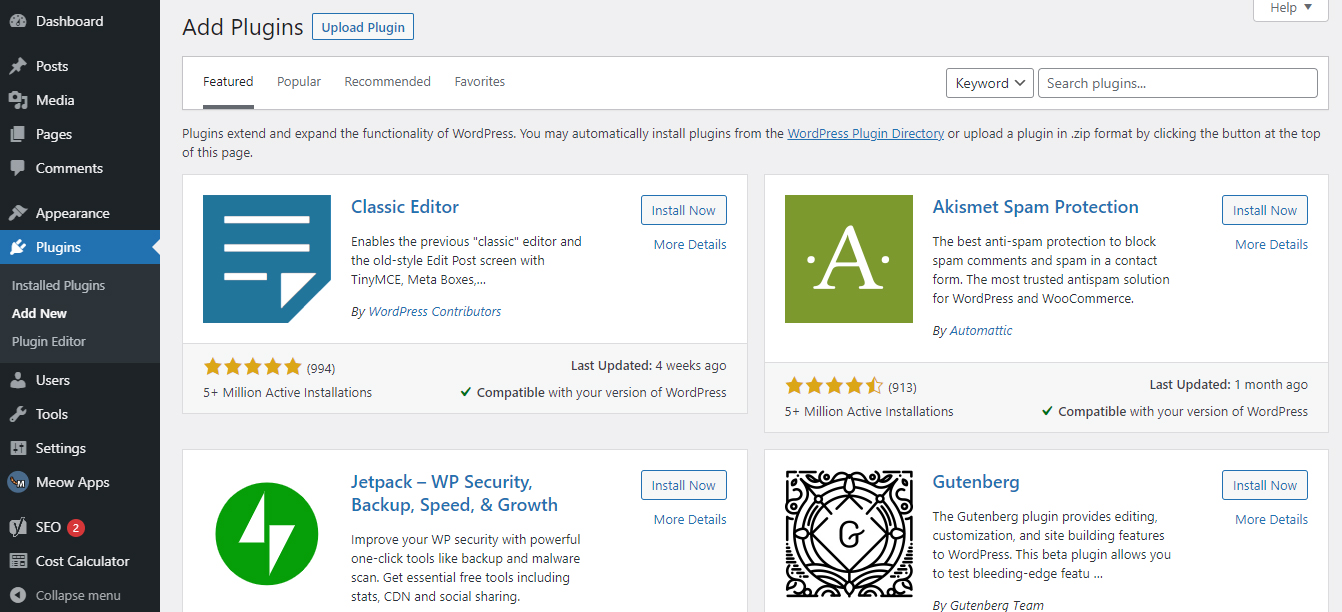Click Classic Editor 5+ Million Active Installations
The width and height of the screenshot is (1342, 612).
(x=288, y=393)
